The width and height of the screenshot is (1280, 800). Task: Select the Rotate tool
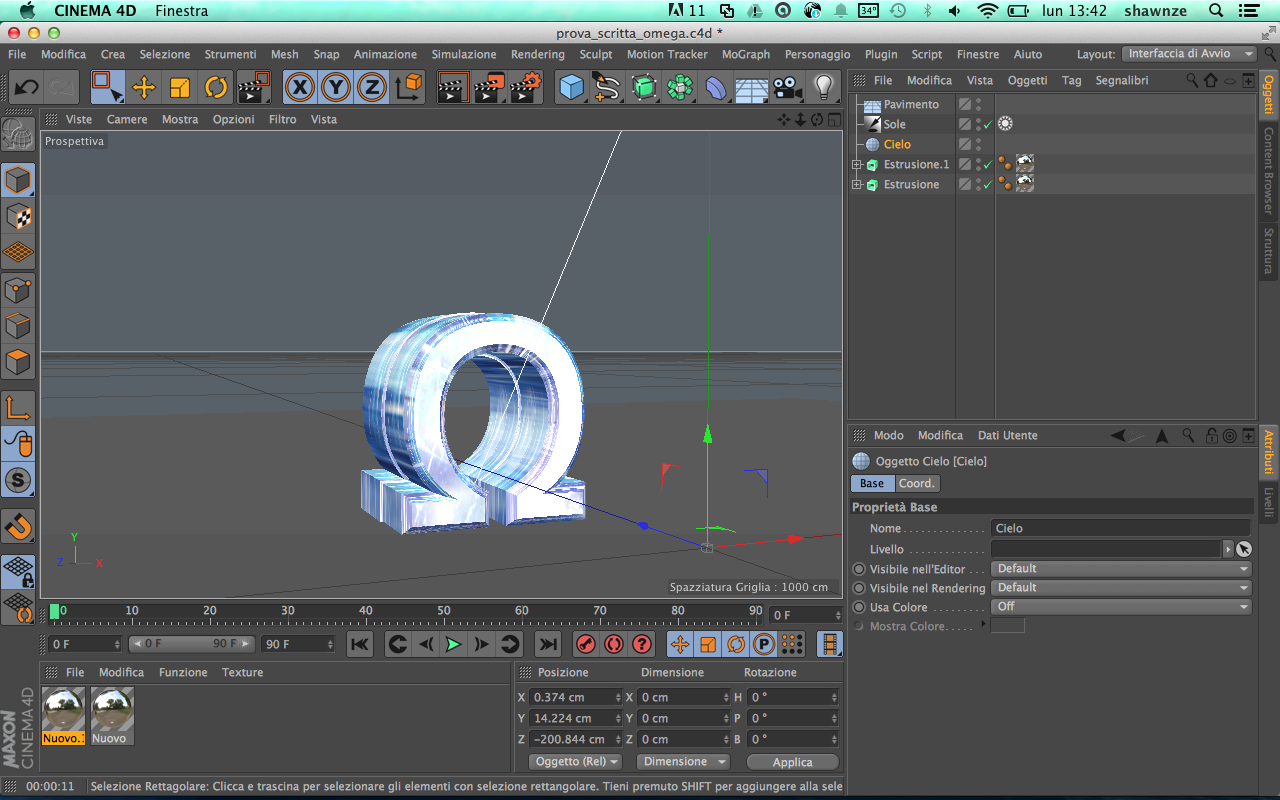[x=216, y=88]
